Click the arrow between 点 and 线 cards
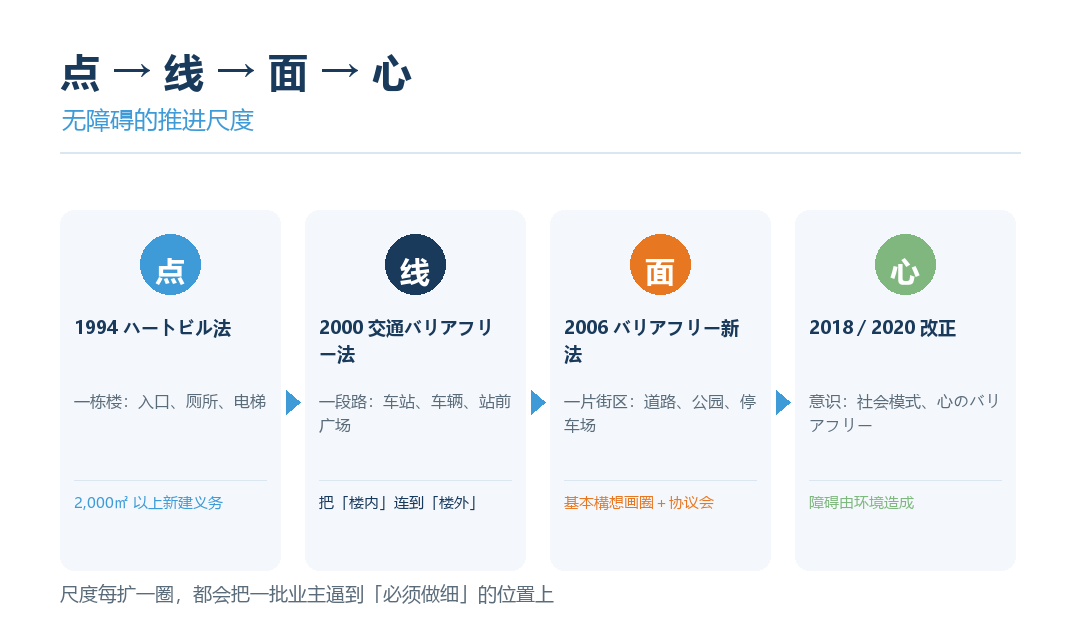This screenshot has width=1080, height=620. click(x=293, y=402)
